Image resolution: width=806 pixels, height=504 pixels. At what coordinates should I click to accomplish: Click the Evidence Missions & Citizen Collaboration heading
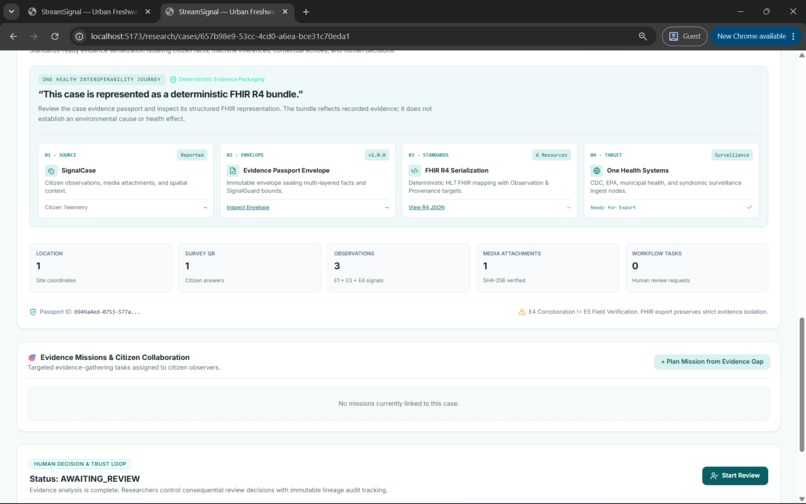(115, 357)
